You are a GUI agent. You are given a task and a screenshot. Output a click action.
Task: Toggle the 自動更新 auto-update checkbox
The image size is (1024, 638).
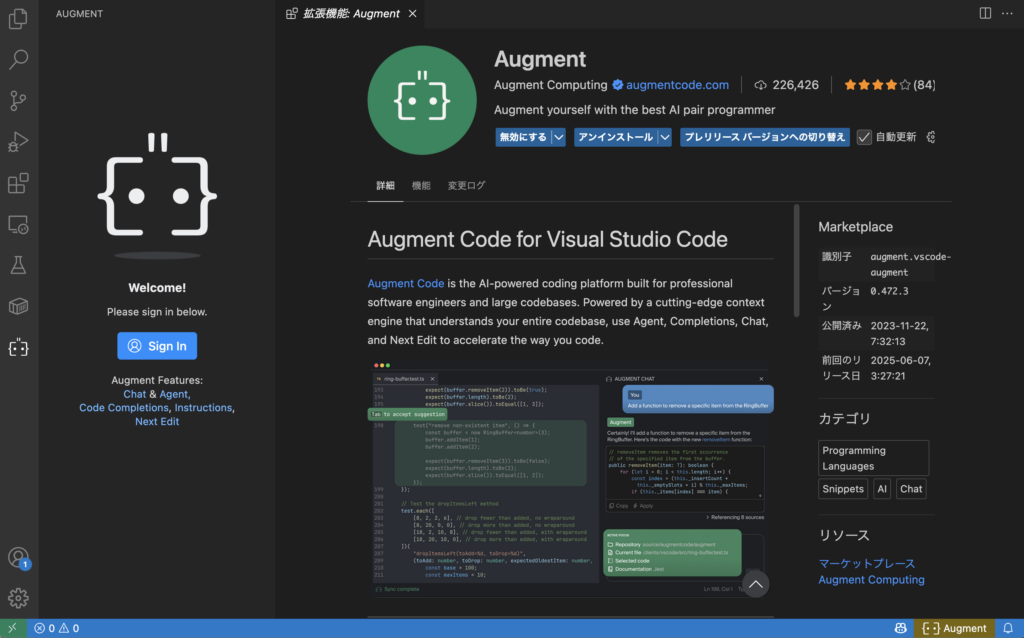click(864, 137)
